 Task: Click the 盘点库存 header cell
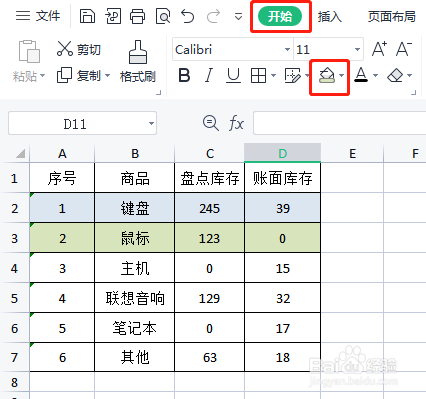pyautogui.click(x=210, y=178)
